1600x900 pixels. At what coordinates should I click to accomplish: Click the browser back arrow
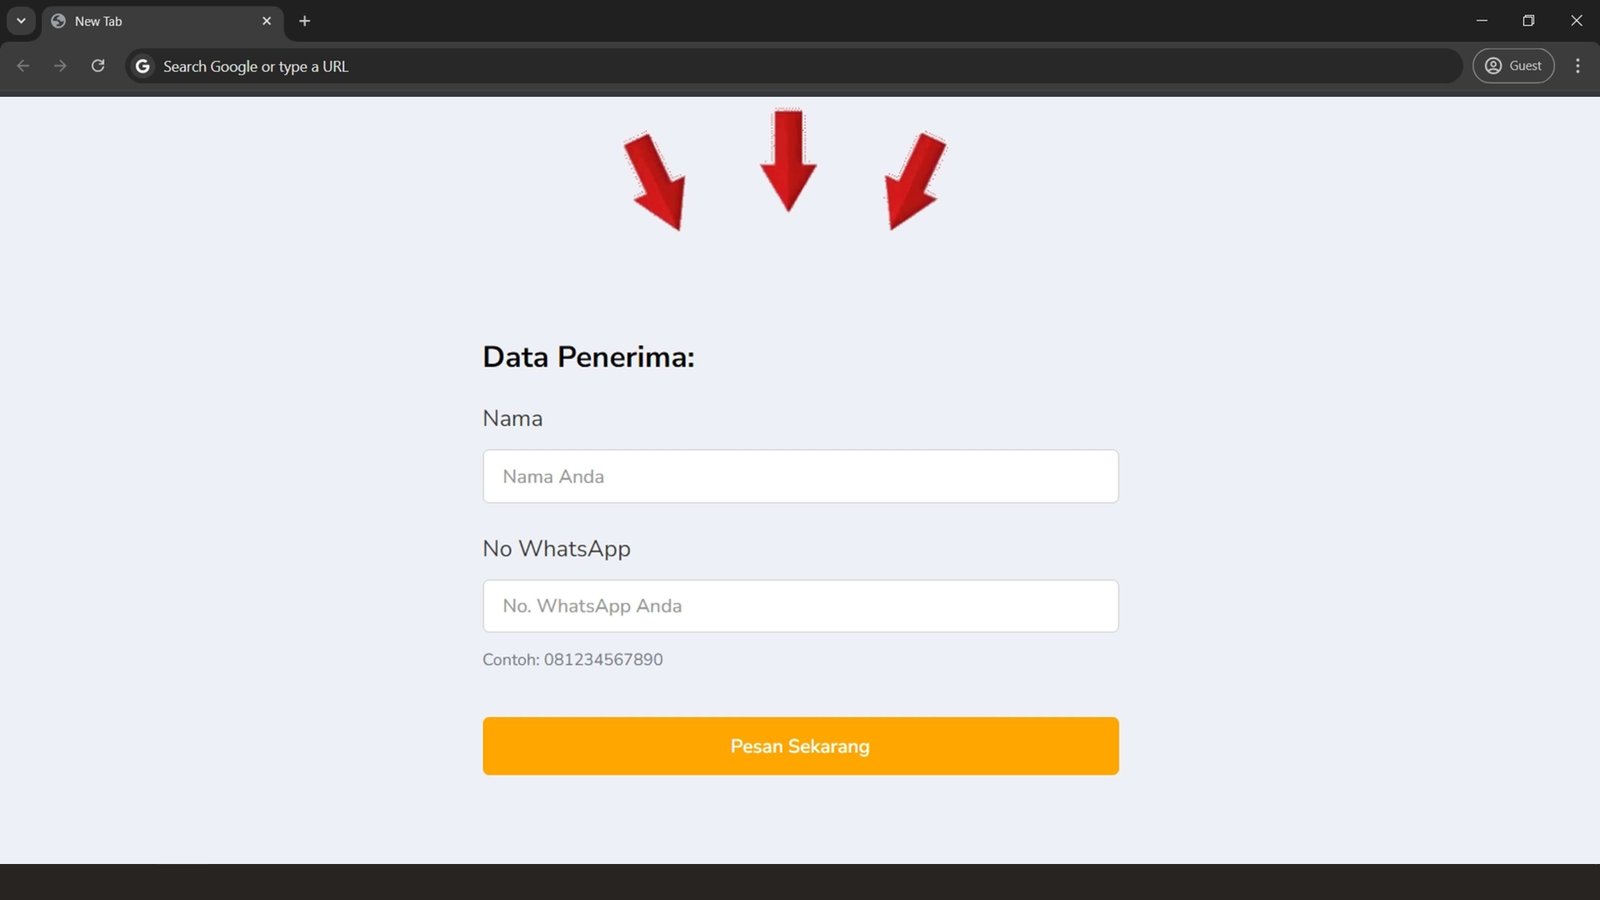tap(23, 66)
